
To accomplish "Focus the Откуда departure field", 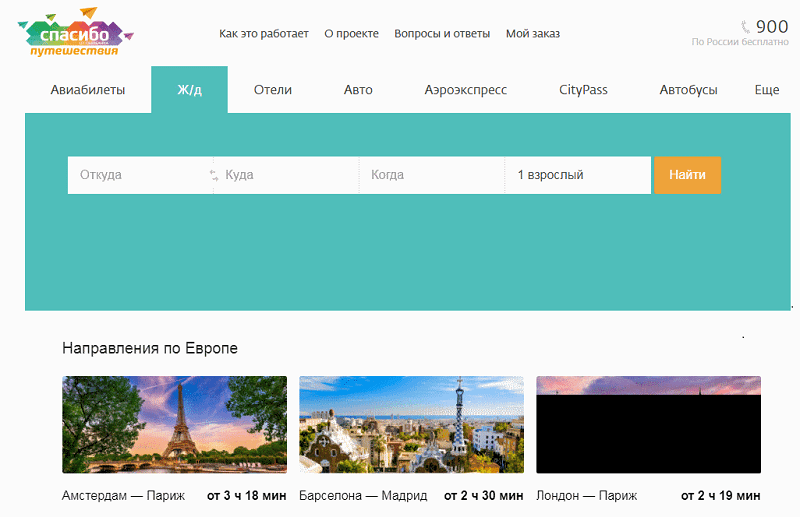I will (x=140, y=175).
